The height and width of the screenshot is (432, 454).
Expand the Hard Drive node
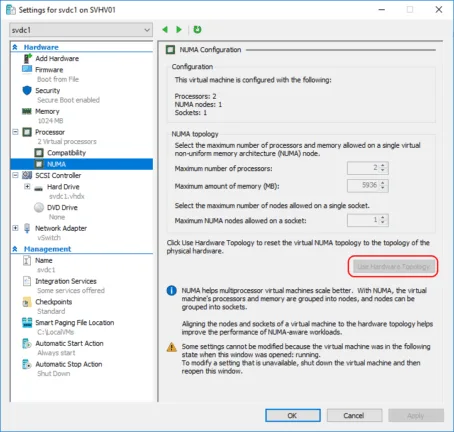coord(27,187)
